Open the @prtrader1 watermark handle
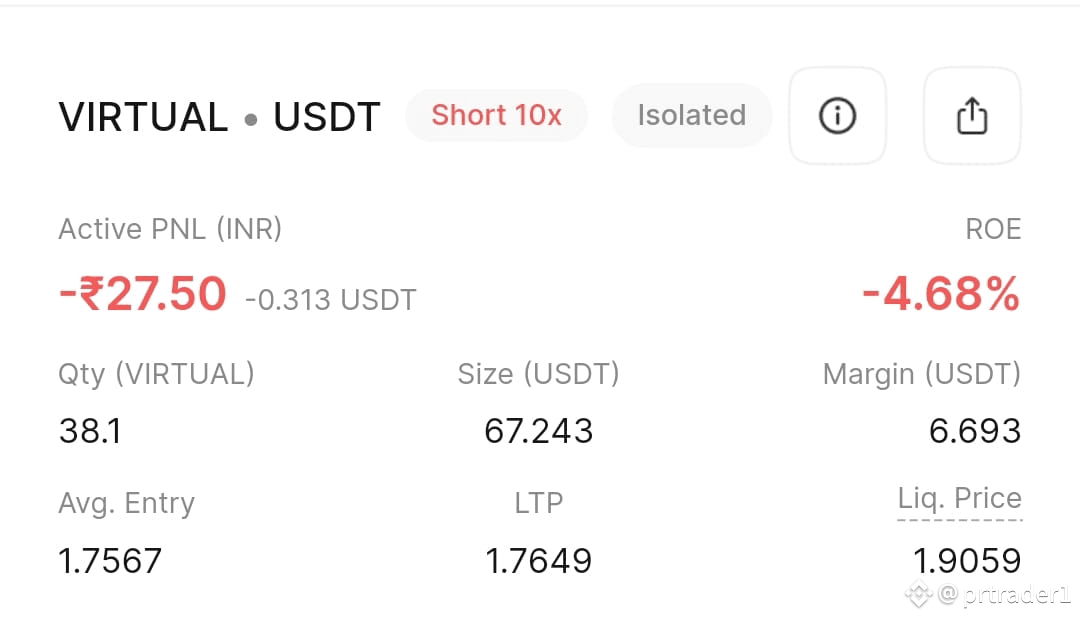This screenshot has height=619, width=1080. [x=1004, y=594]
